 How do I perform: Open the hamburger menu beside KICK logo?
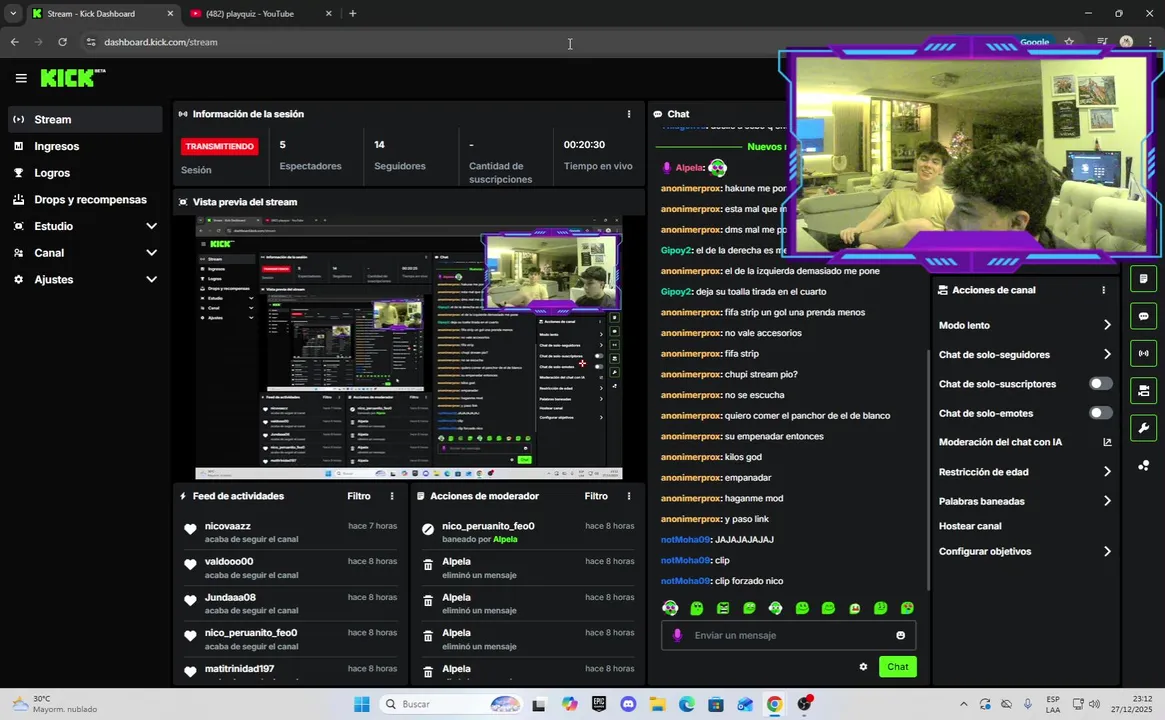(x=21, y=78)
